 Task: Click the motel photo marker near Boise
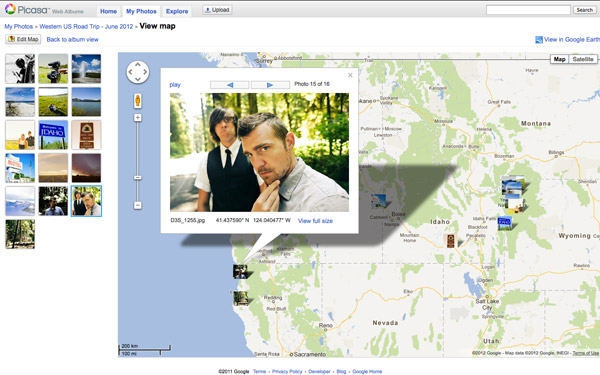coord(378,201)
